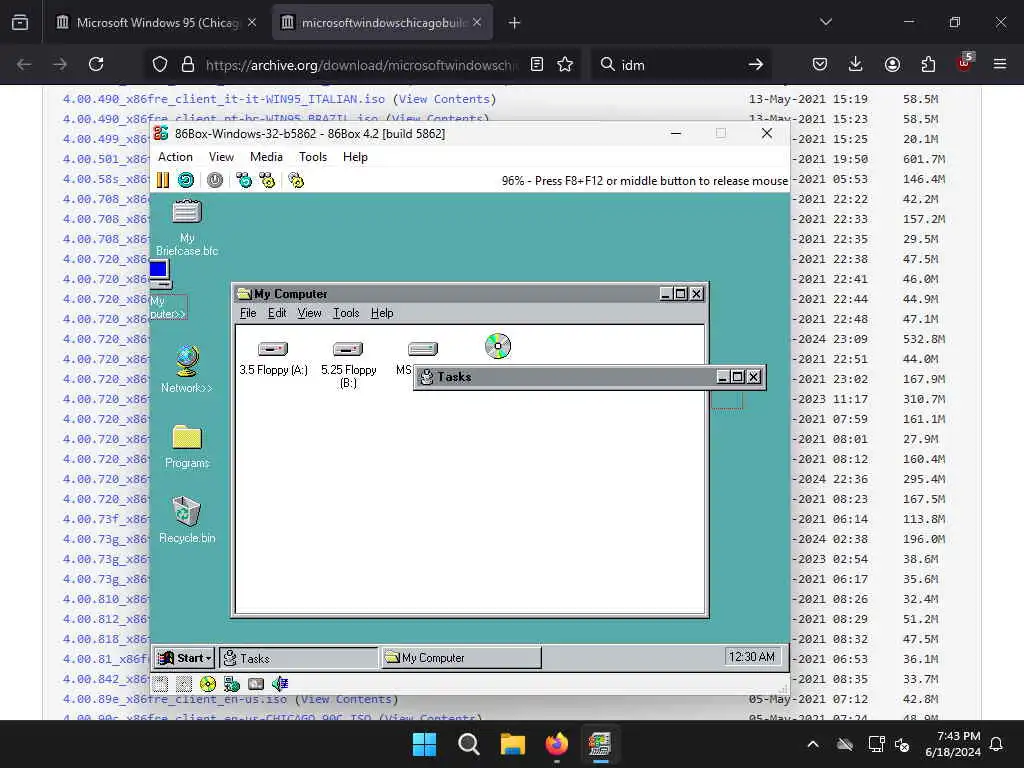
Task: Click the Save to Pocket icon
Action: [820, 64]
